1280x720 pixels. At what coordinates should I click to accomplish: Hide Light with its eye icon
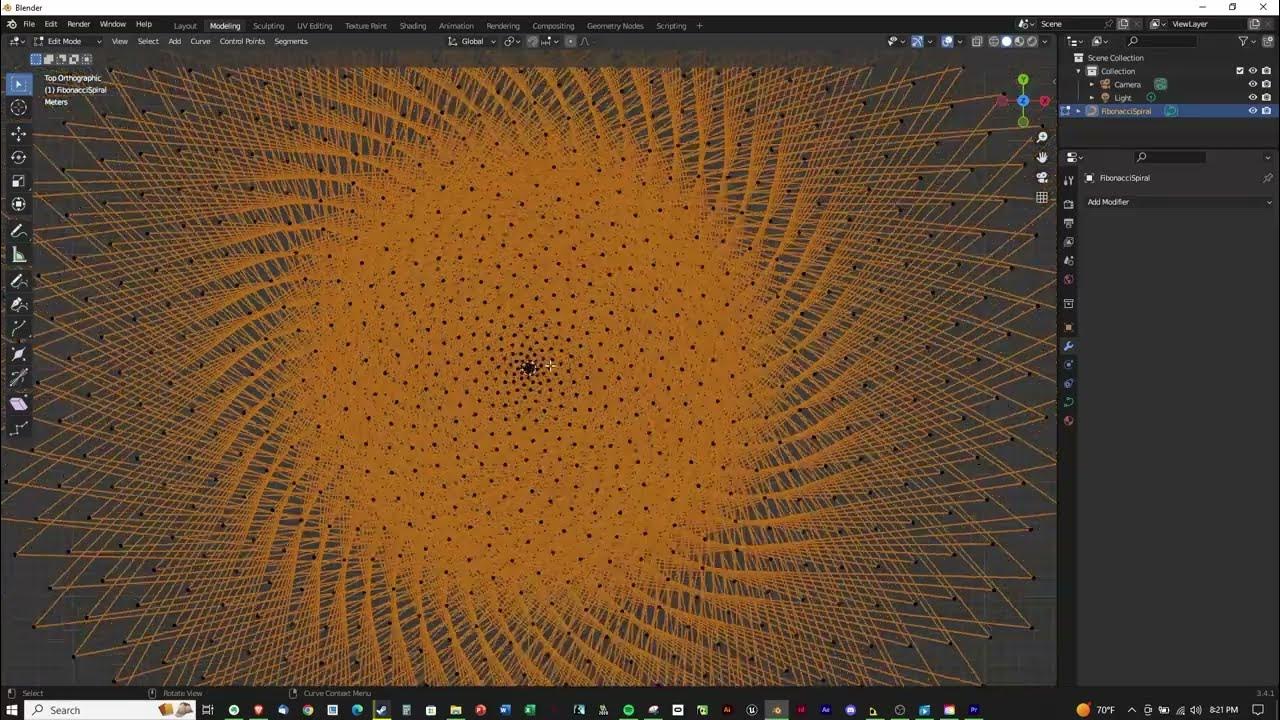coord(1253,98)
